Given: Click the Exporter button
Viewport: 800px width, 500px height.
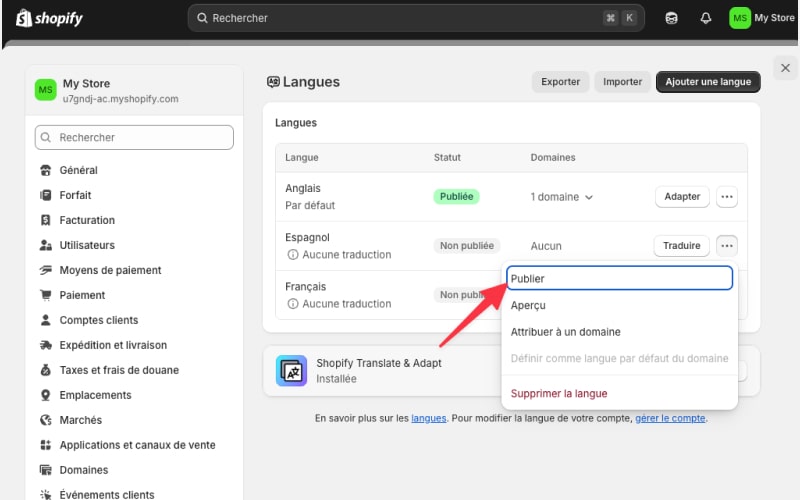Looking at the screenshot, I should coord(560,82).
